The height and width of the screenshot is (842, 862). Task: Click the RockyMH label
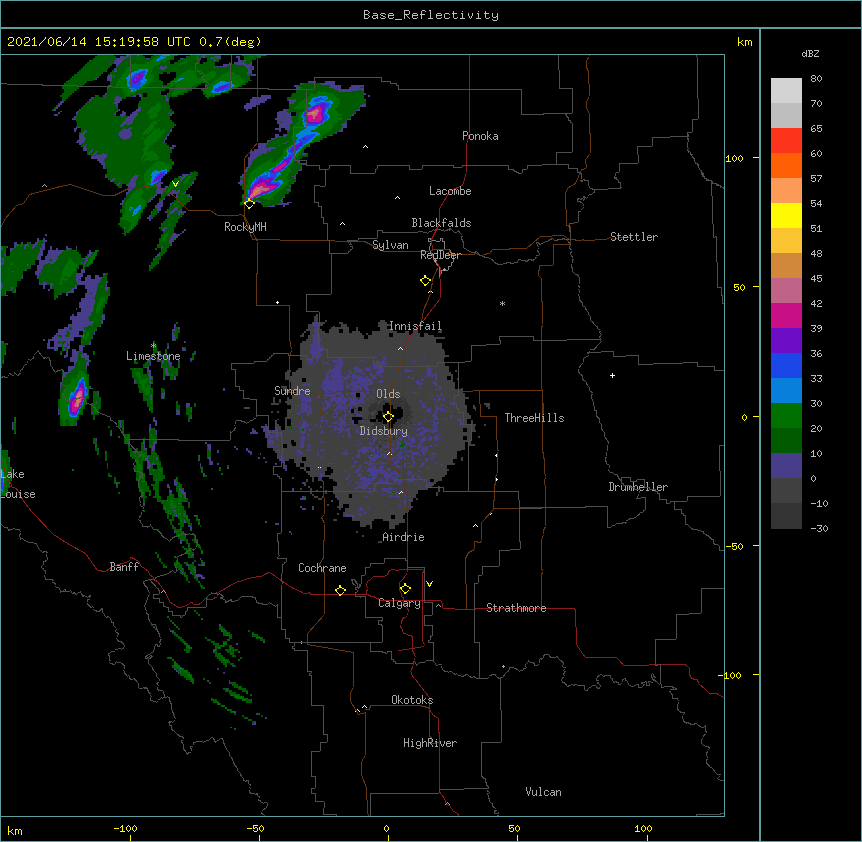point(245,227)
